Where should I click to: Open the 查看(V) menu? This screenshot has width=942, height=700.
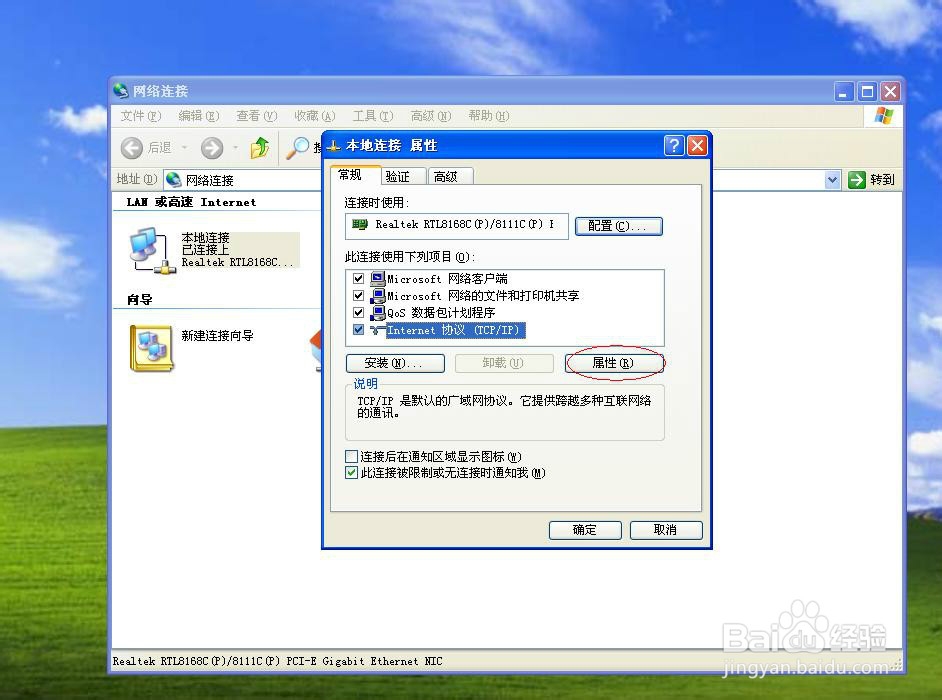point(257,116)
